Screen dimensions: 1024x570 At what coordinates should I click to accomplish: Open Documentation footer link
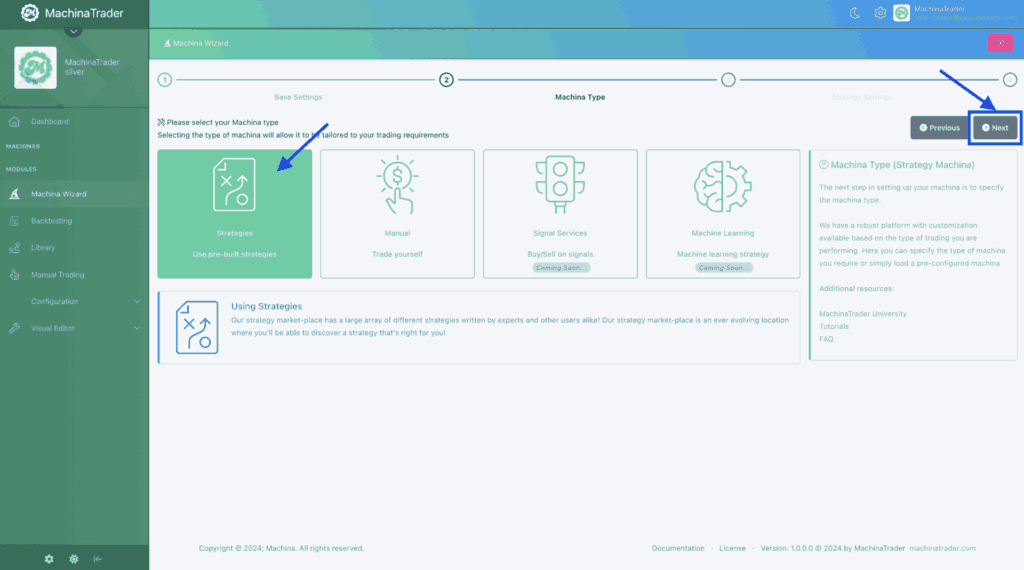pos(678,548)
